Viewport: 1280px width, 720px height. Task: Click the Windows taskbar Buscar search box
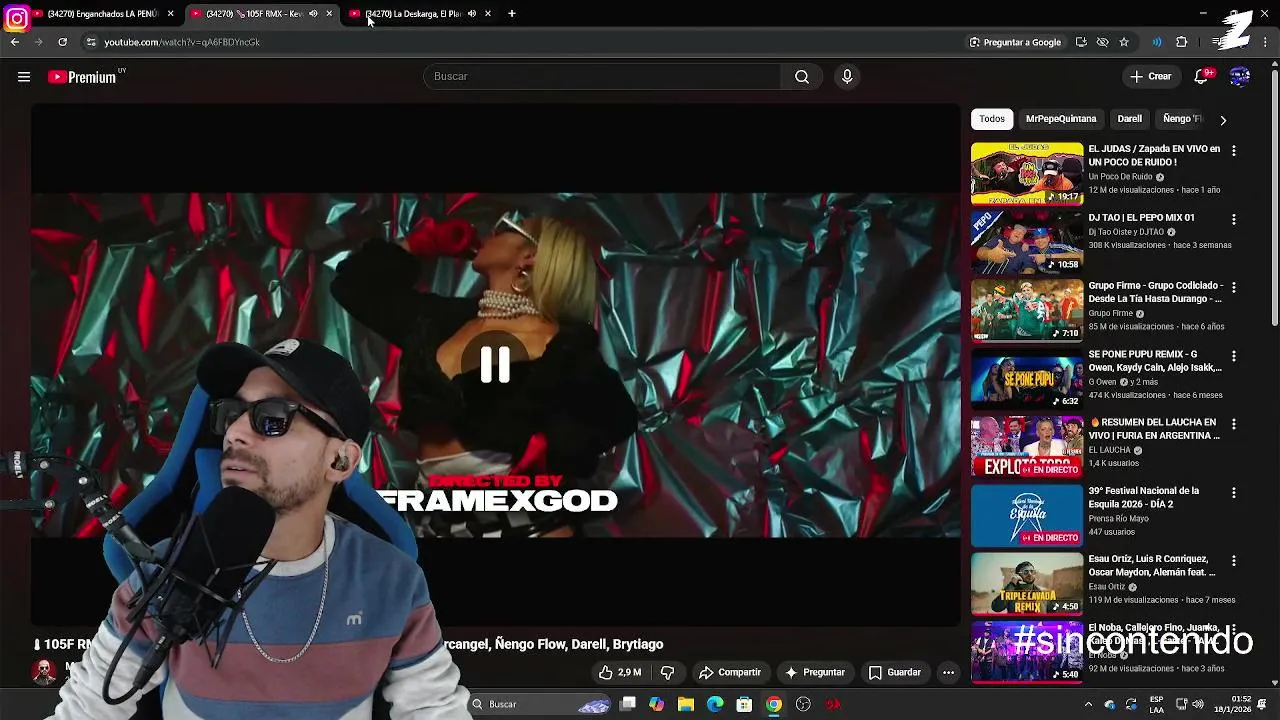click(x=540, y=704)
